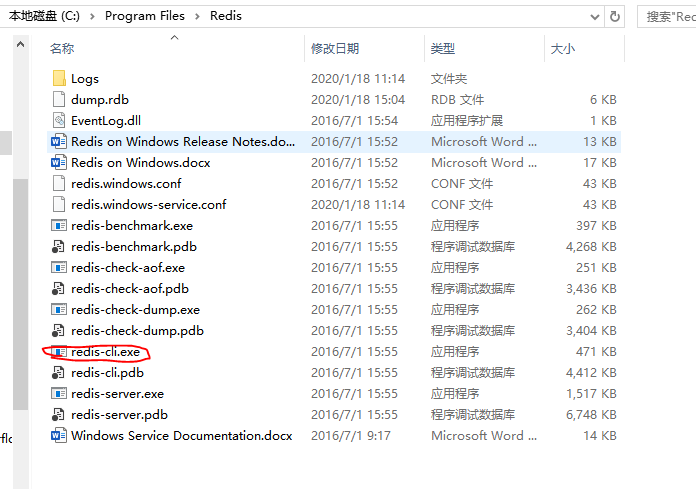Sort by the 大小 column header

(x=563, y=48)
